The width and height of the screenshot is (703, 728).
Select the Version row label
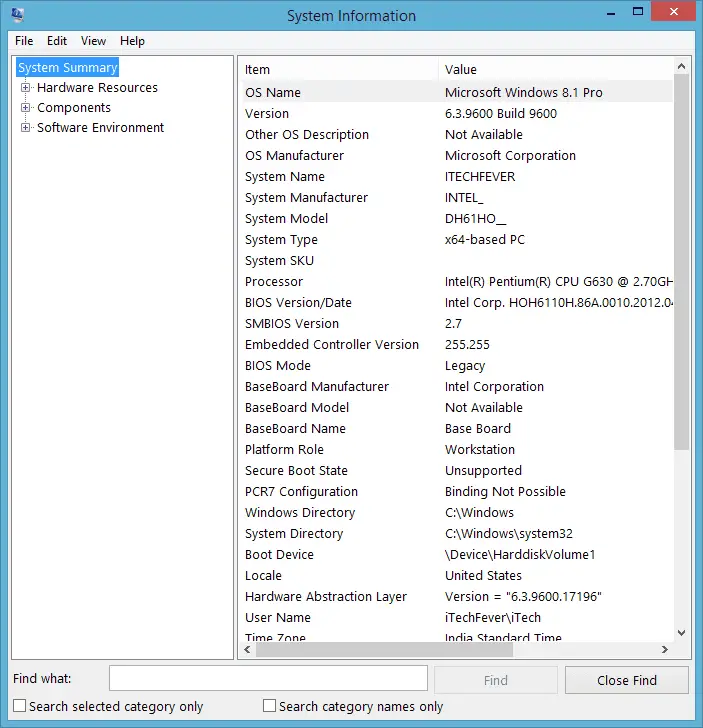267,113
